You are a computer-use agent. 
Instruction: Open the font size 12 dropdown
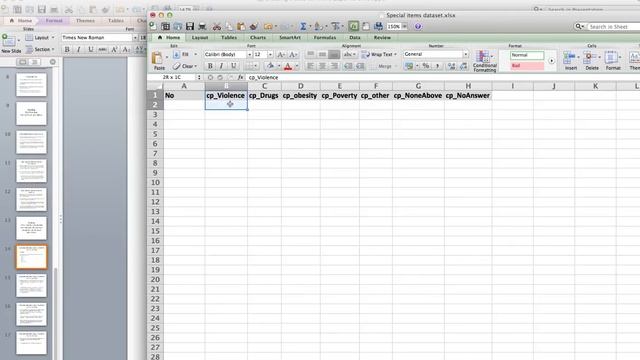tap(270, 54)
